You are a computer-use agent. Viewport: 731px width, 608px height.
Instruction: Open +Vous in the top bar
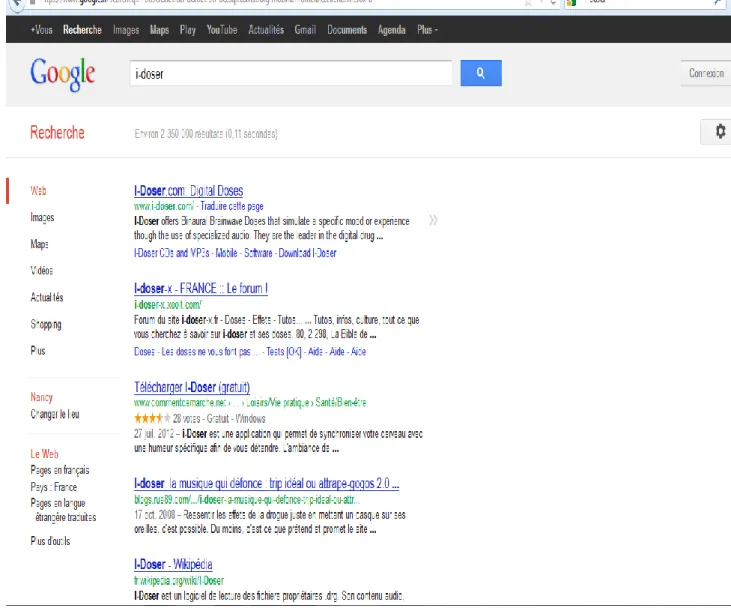pos(41,30)
